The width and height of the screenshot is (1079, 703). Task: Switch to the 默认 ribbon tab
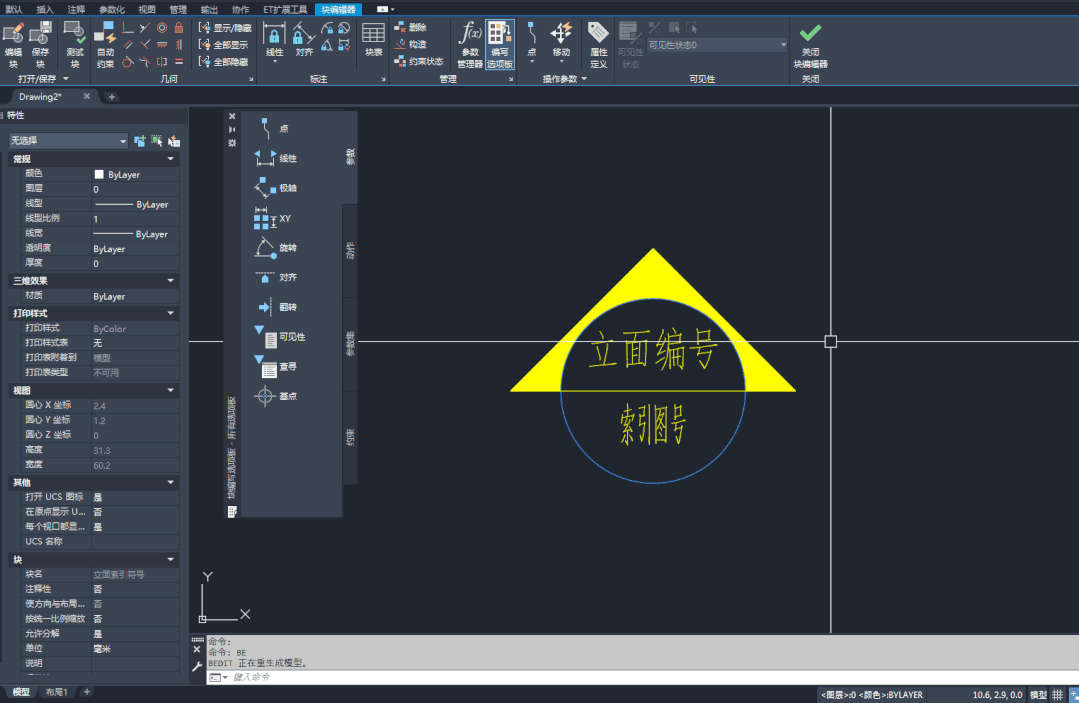click(x=14, y=9)
